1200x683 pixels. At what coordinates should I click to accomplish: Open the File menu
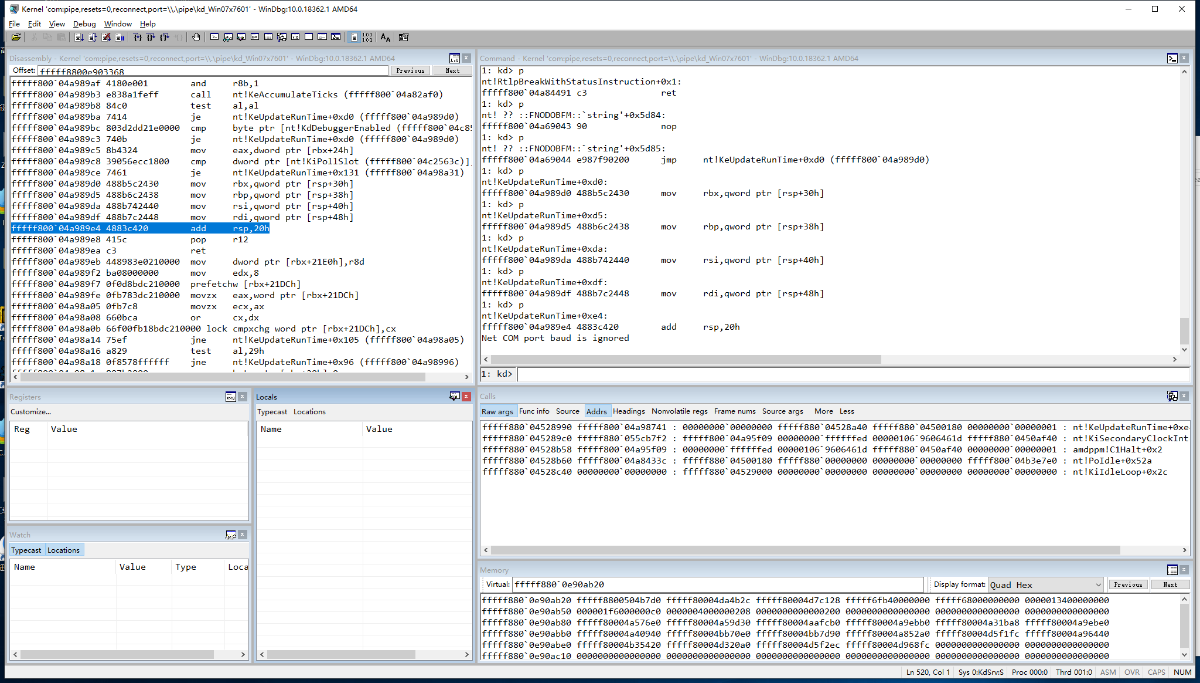(x=14, y=23)
